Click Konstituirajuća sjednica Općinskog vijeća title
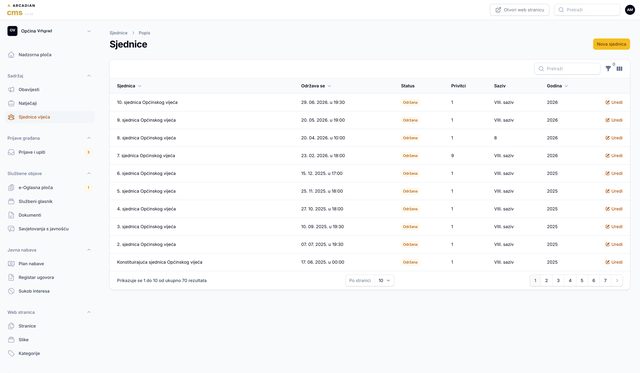The image size is (640, 373). tap(160, 262)
